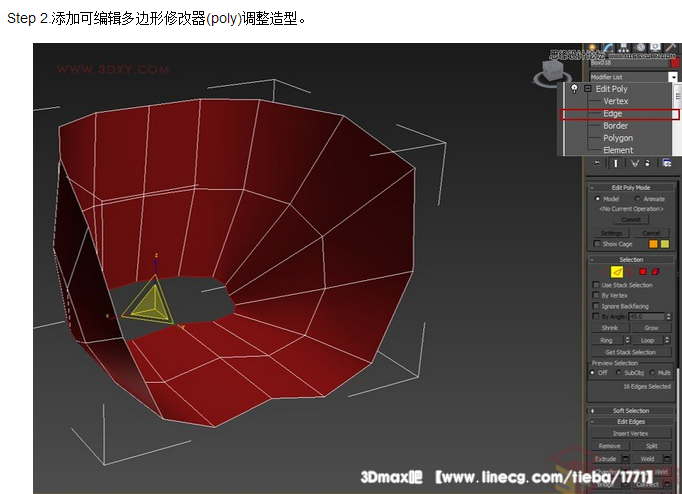This screenshot has height=494, width=682.
Task: Toggle the Edit Poly modifier light bulb icon
Action: 574,89
